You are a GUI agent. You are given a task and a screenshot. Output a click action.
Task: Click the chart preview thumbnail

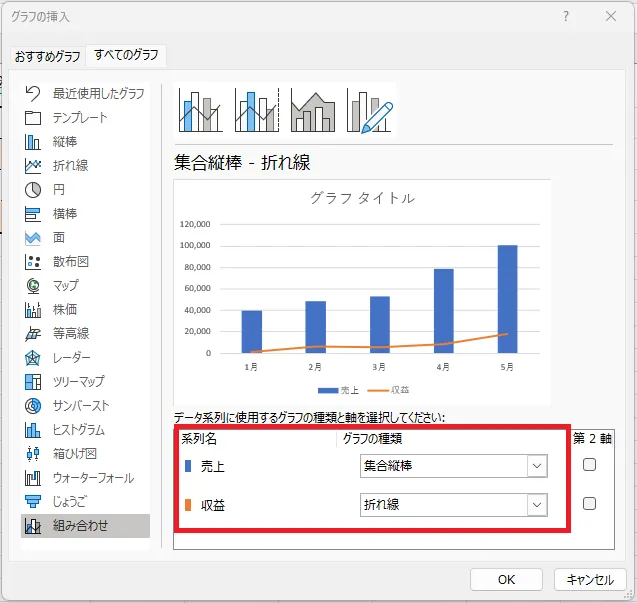click(362, 292)
